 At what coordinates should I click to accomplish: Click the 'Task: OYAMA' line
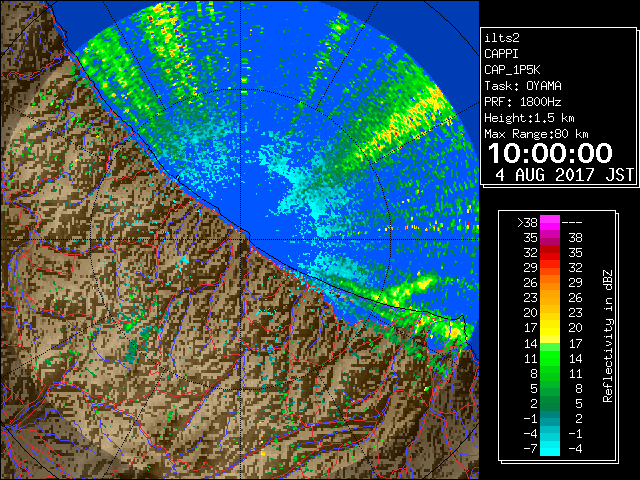[x=522, y=86]
